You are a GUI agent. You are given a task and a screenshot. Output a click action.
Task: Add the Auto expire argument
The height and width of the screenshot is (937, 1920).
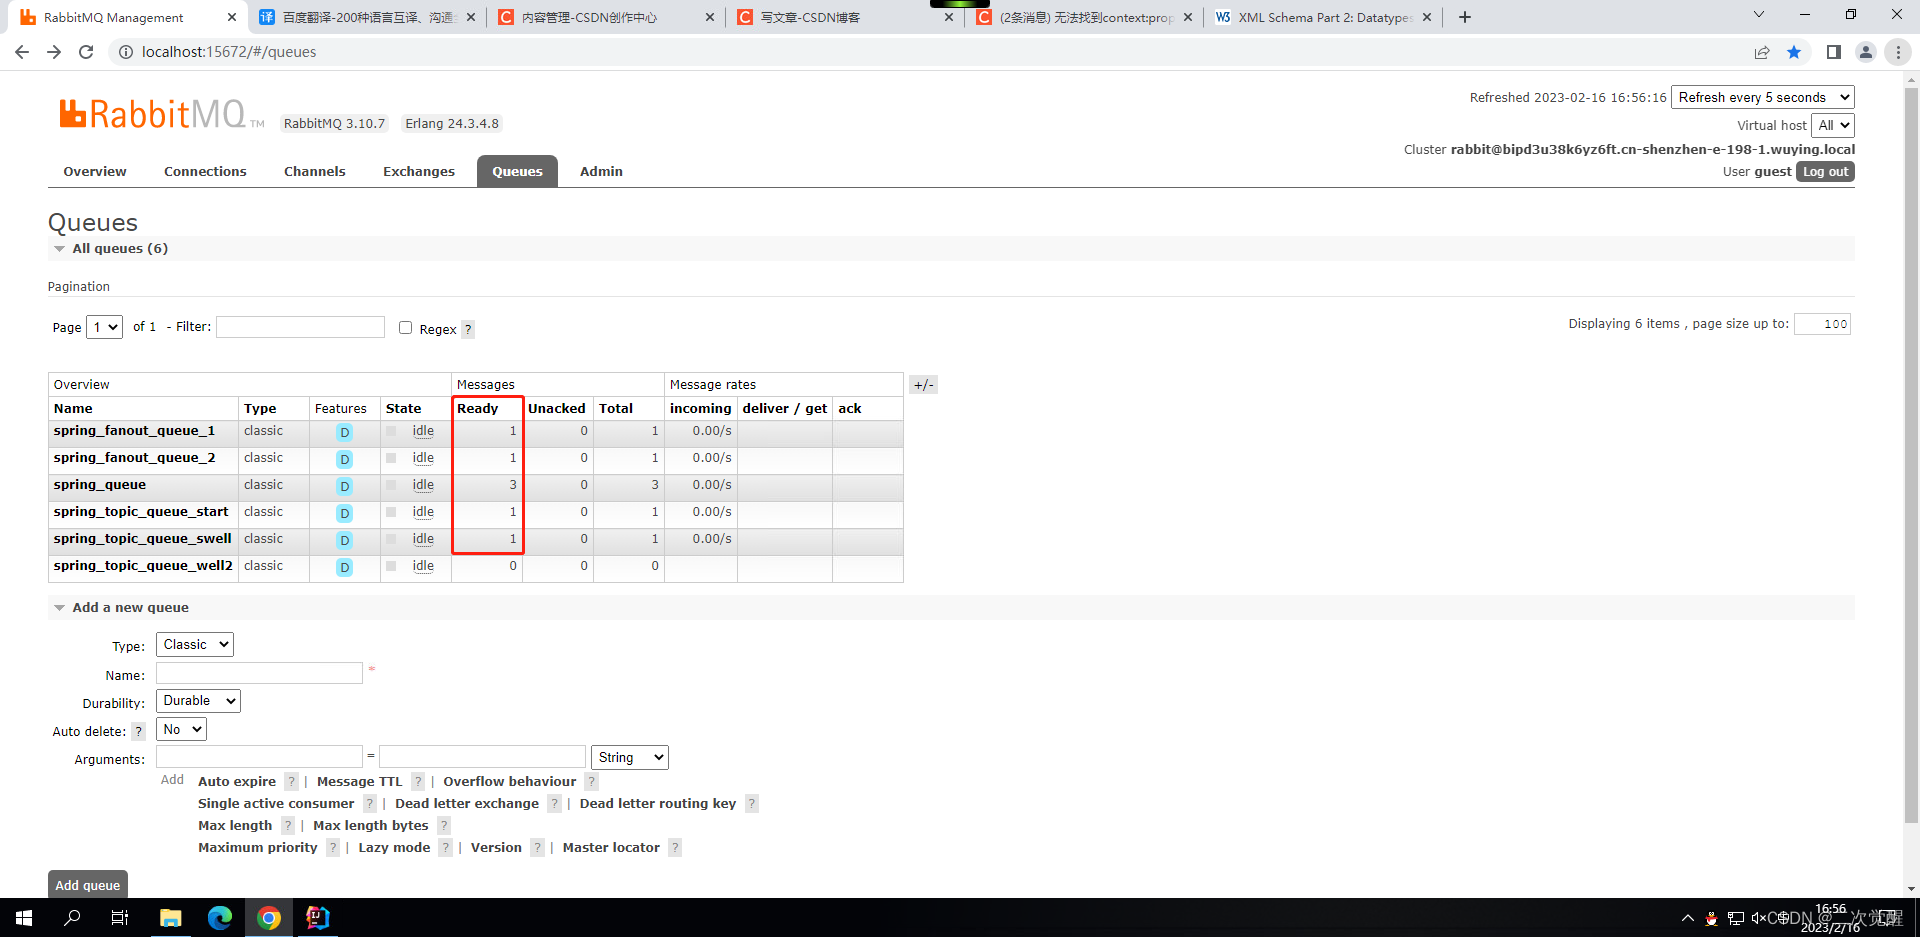pos(237,781)
